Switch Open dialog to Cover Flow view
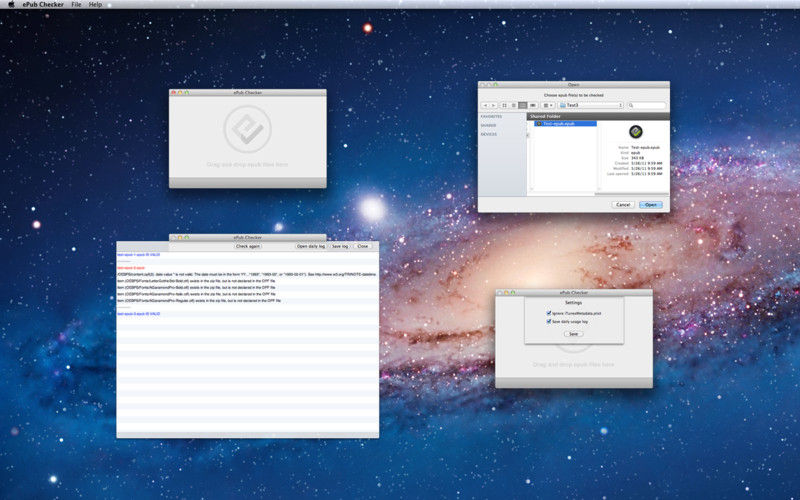 coord(532,105)
